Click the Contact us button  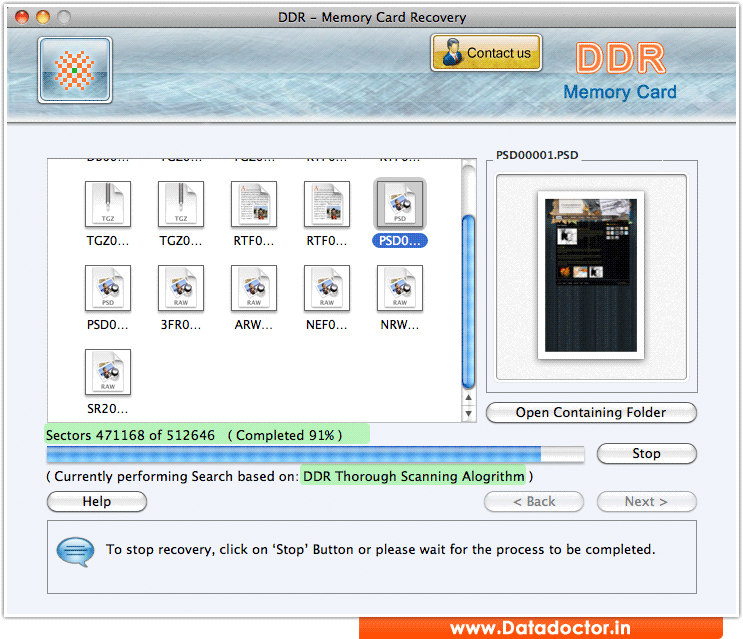(486, 53)
